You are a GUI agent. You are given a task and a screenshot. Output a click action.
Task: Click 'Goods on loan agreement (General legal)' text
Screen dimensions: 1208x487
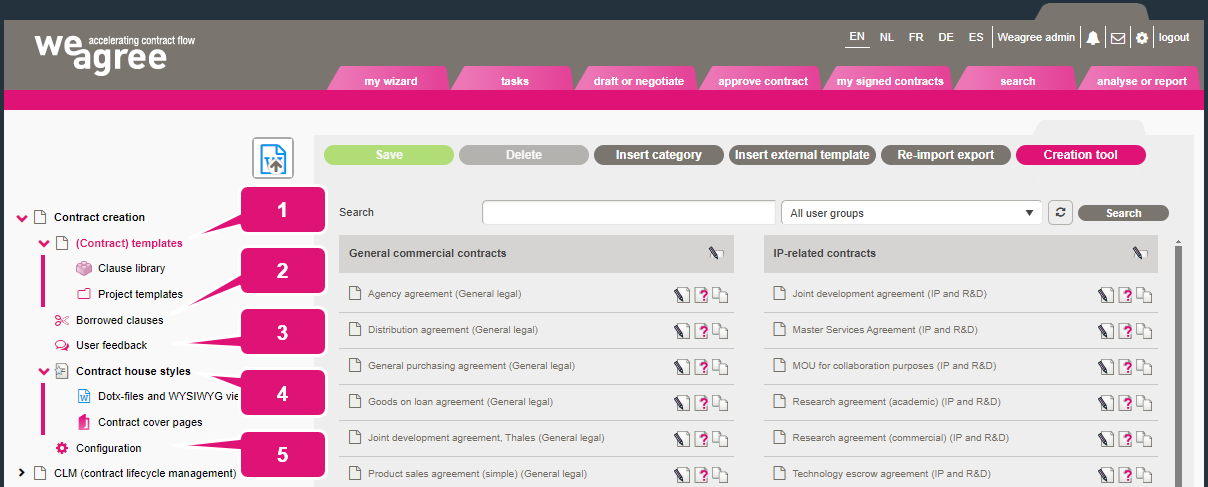tap(460, 402)
